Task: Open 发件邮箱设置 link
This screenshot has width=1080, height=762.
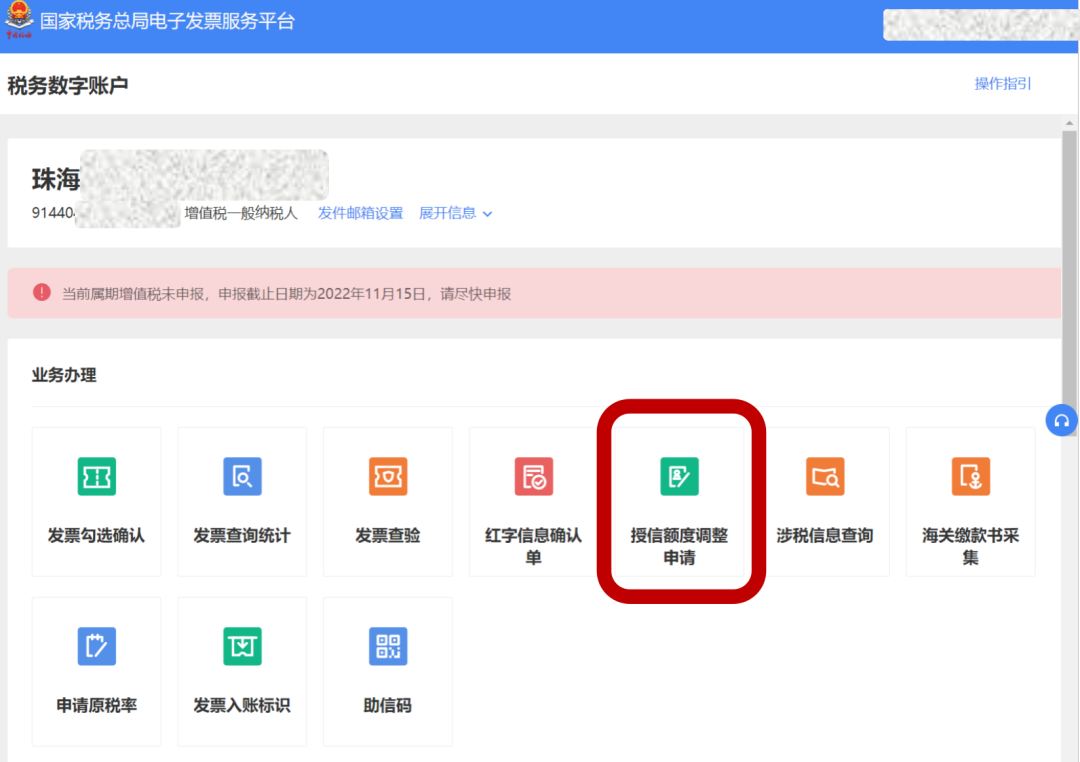Action: pyautogui.click(x=360, y=214)
